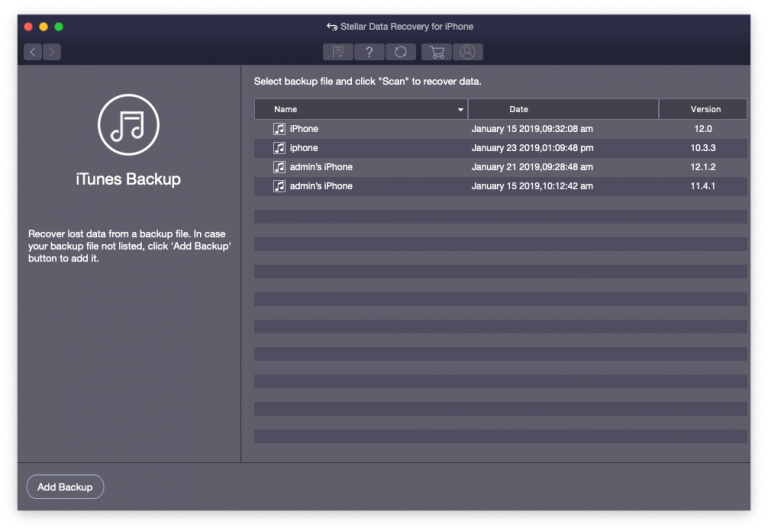Click the iTunes Backup heading text

[128, 180]
